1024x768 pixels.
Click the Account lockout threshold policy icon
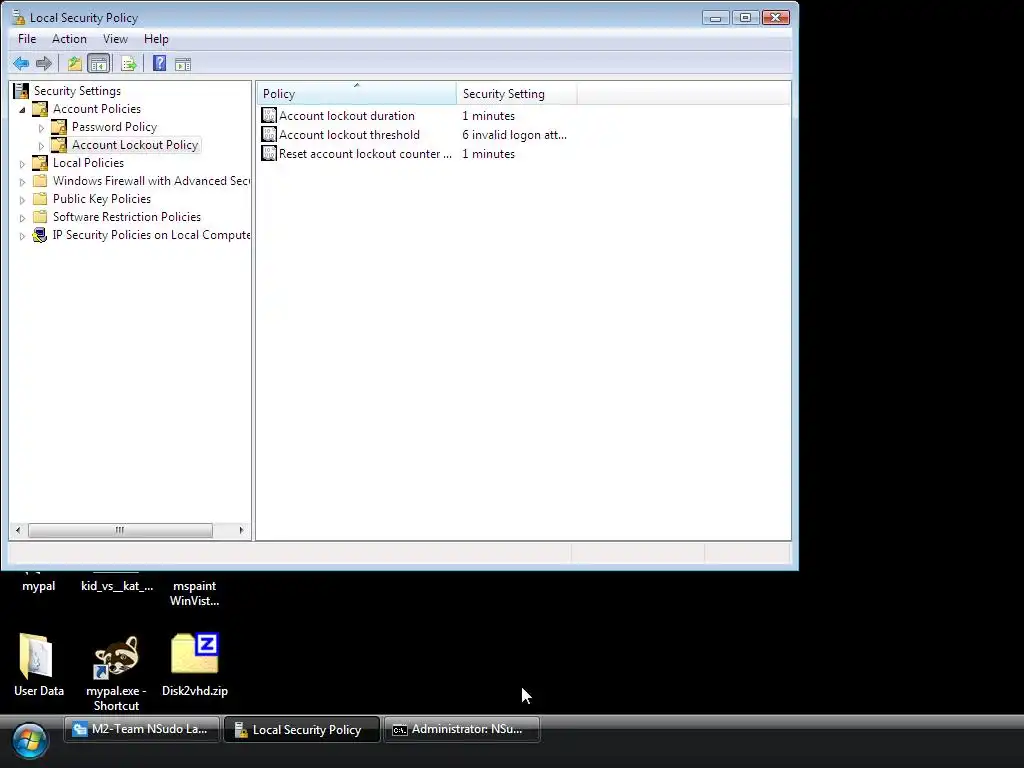pyautogui.click(x=269, y=135)
